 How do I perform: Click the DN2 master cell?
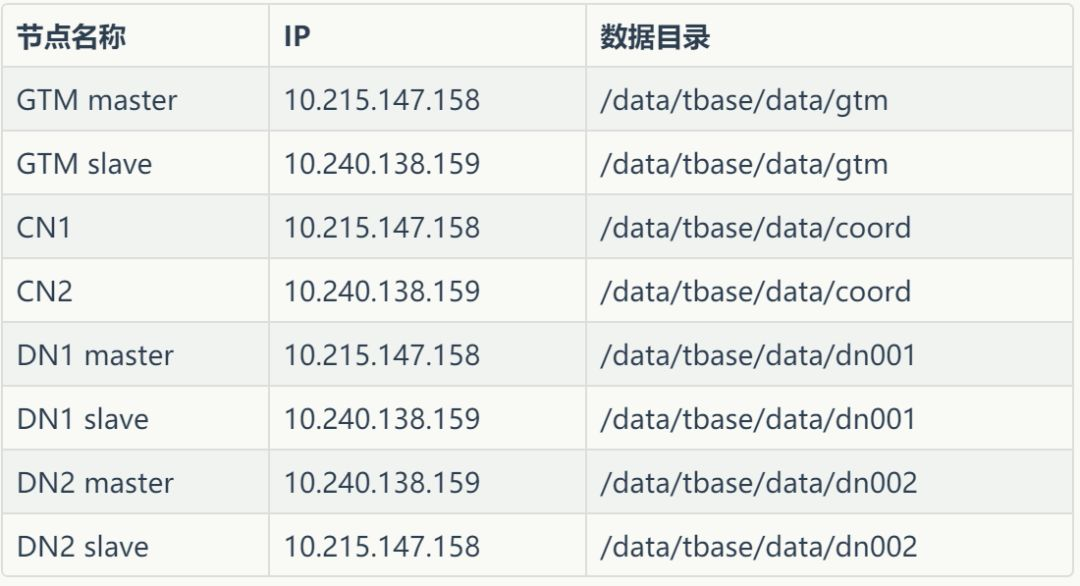tap(95, 483)
